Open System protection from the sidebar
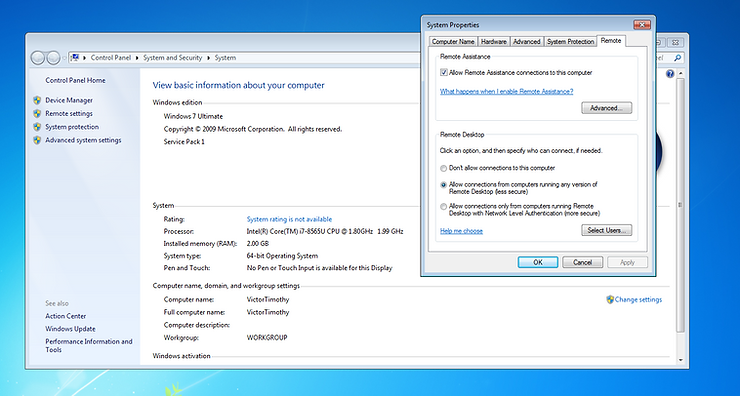Screen dimensions: 740x396 tap(72, 126)
